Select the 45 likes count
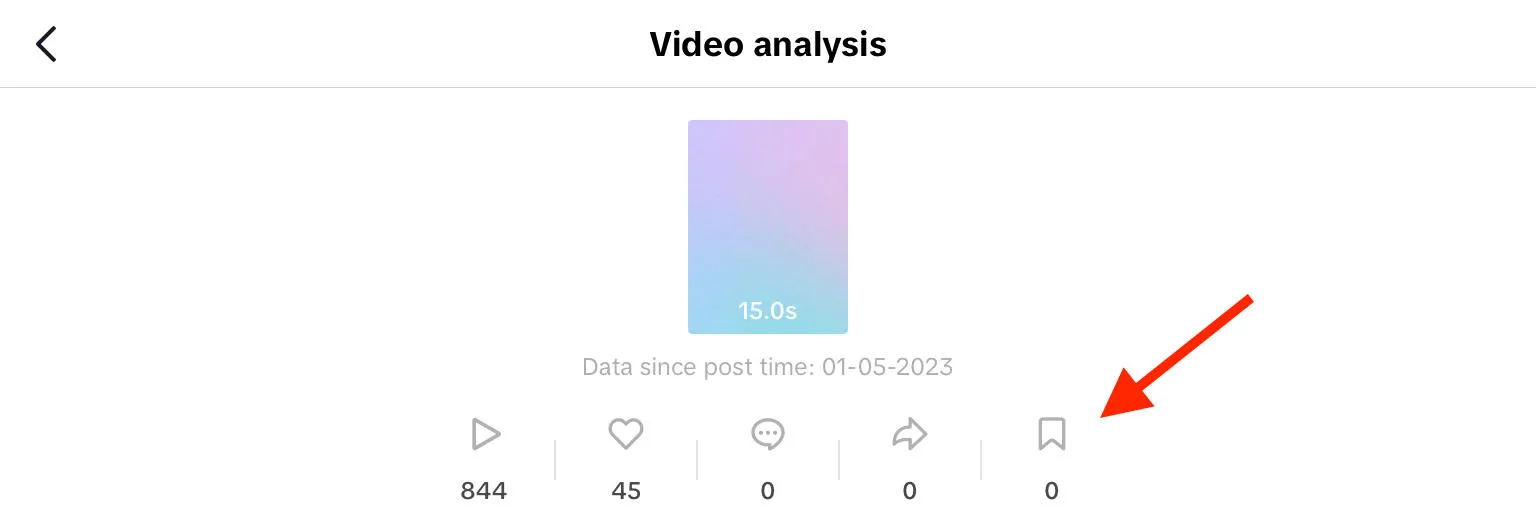Viewport: 1536px width, 528px height. click(x=626, y=491)
